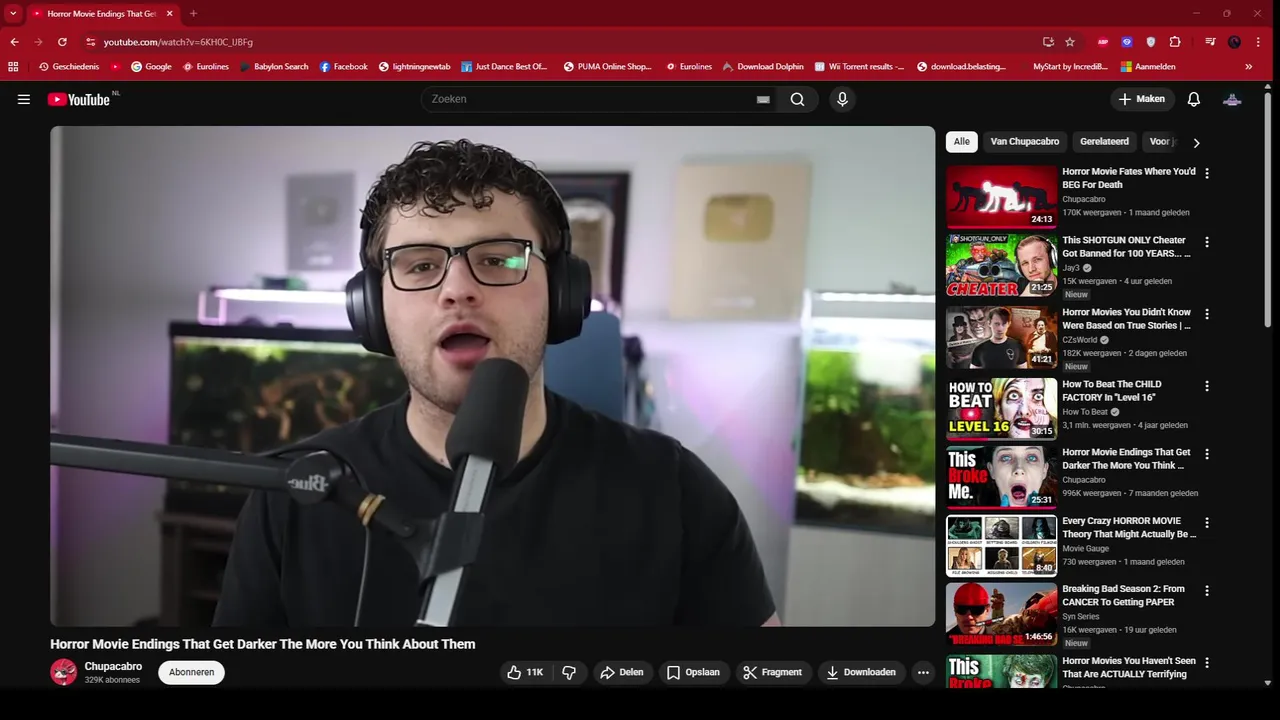Select the Gerelateerd filter chip
The height and width of the screenshot is (720, 1280).
[x=1104, y=142]
